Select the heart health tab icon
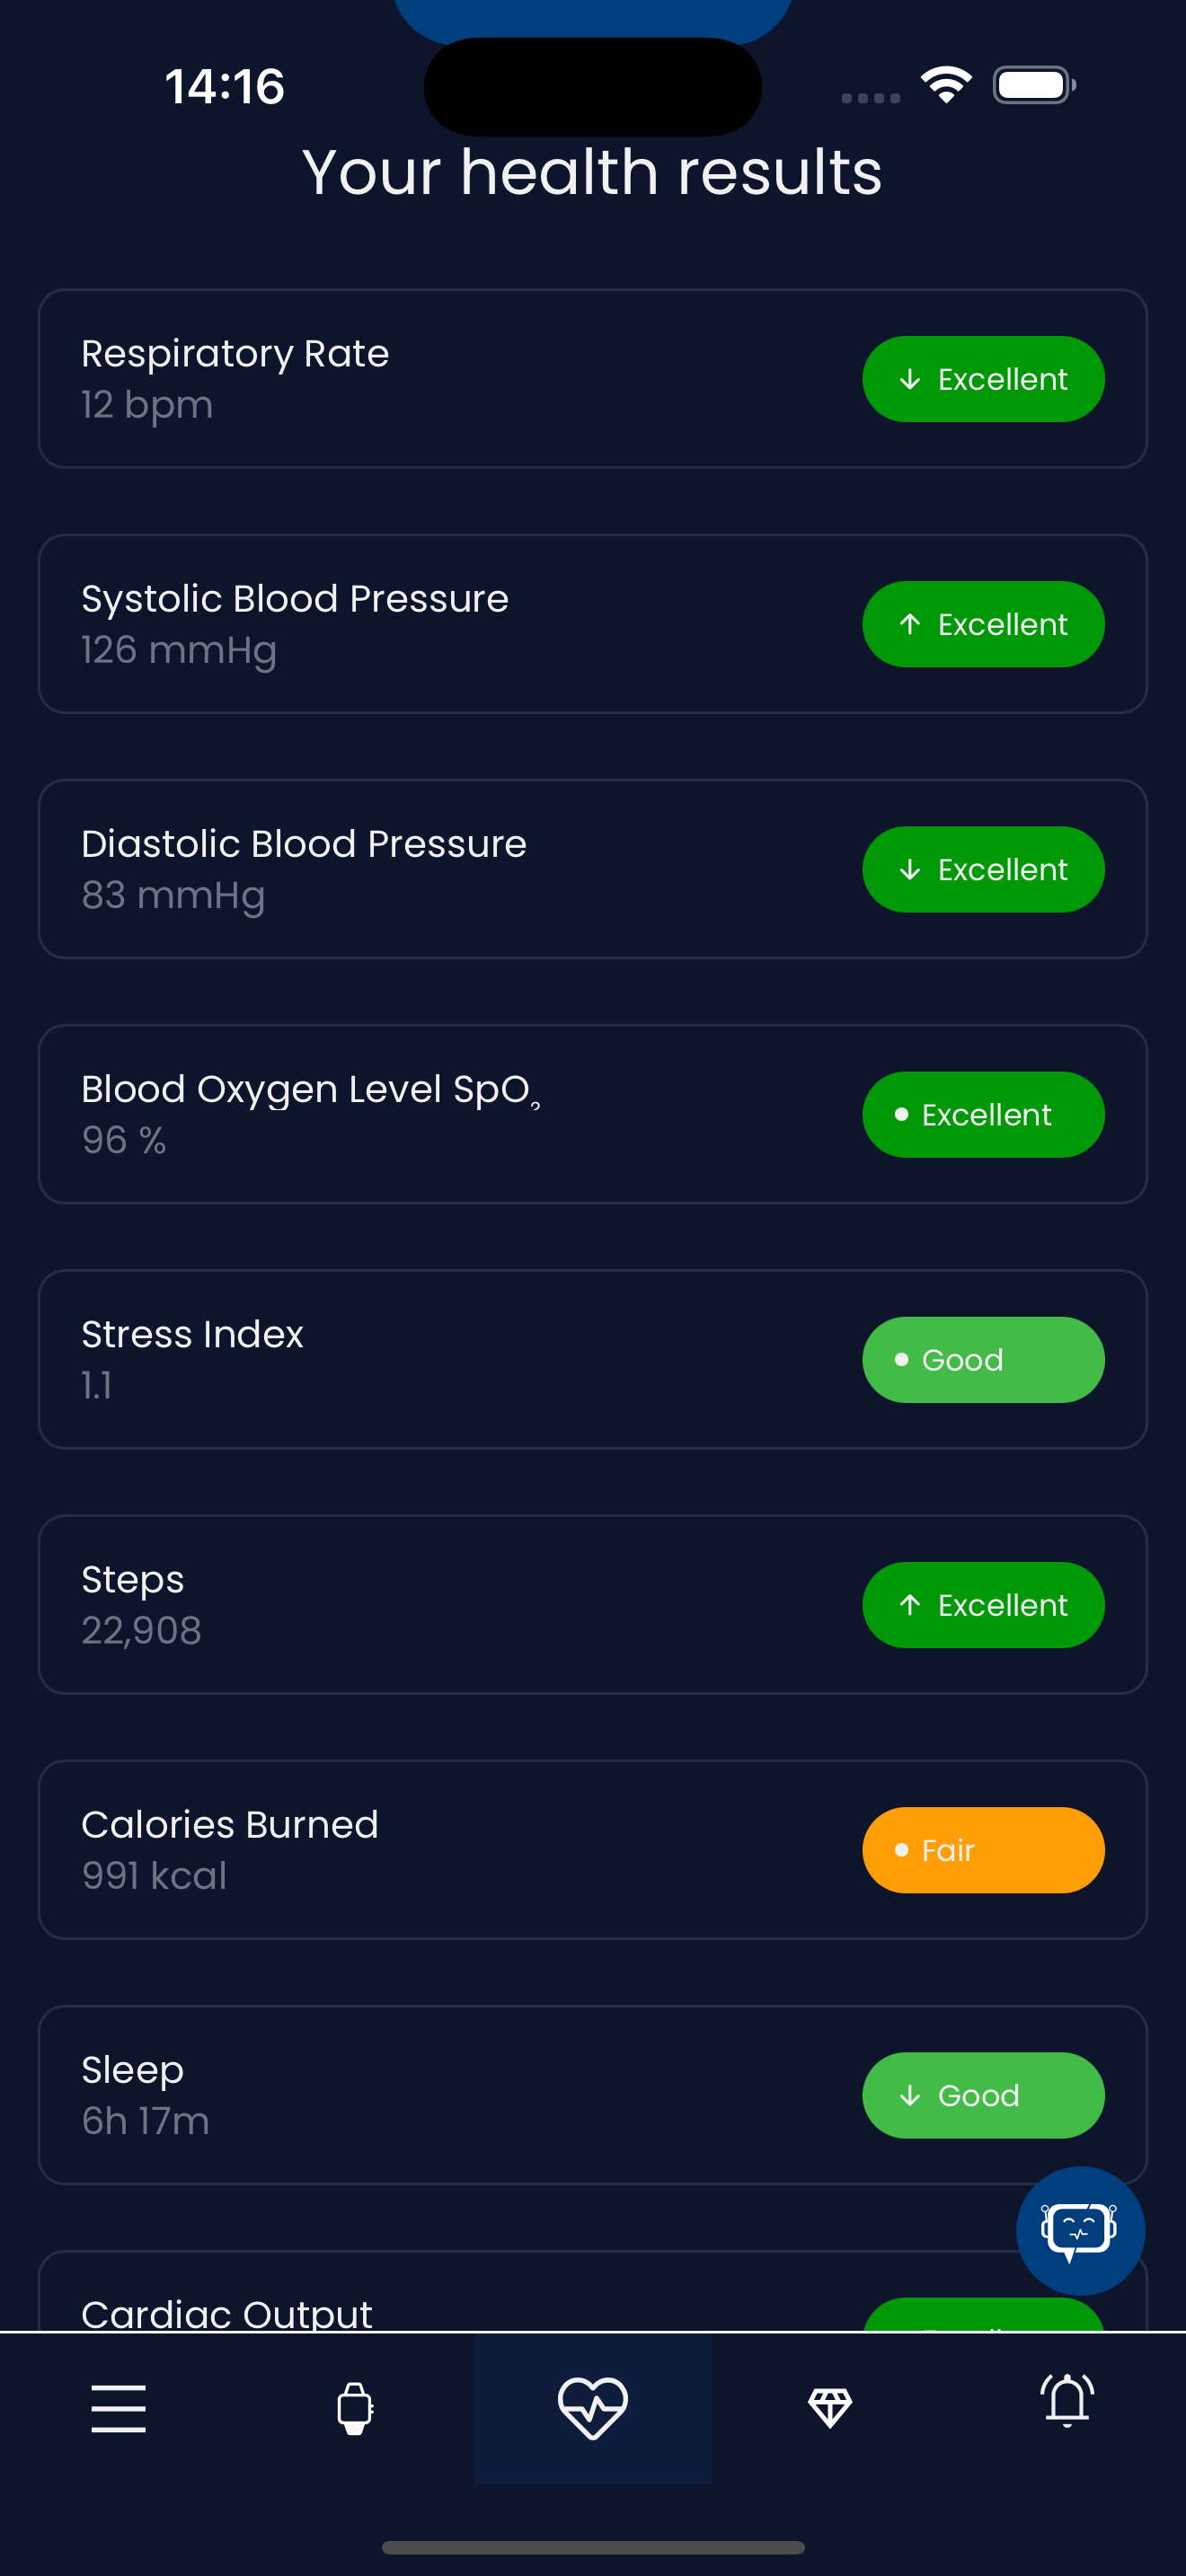 tap(593, 2408)
